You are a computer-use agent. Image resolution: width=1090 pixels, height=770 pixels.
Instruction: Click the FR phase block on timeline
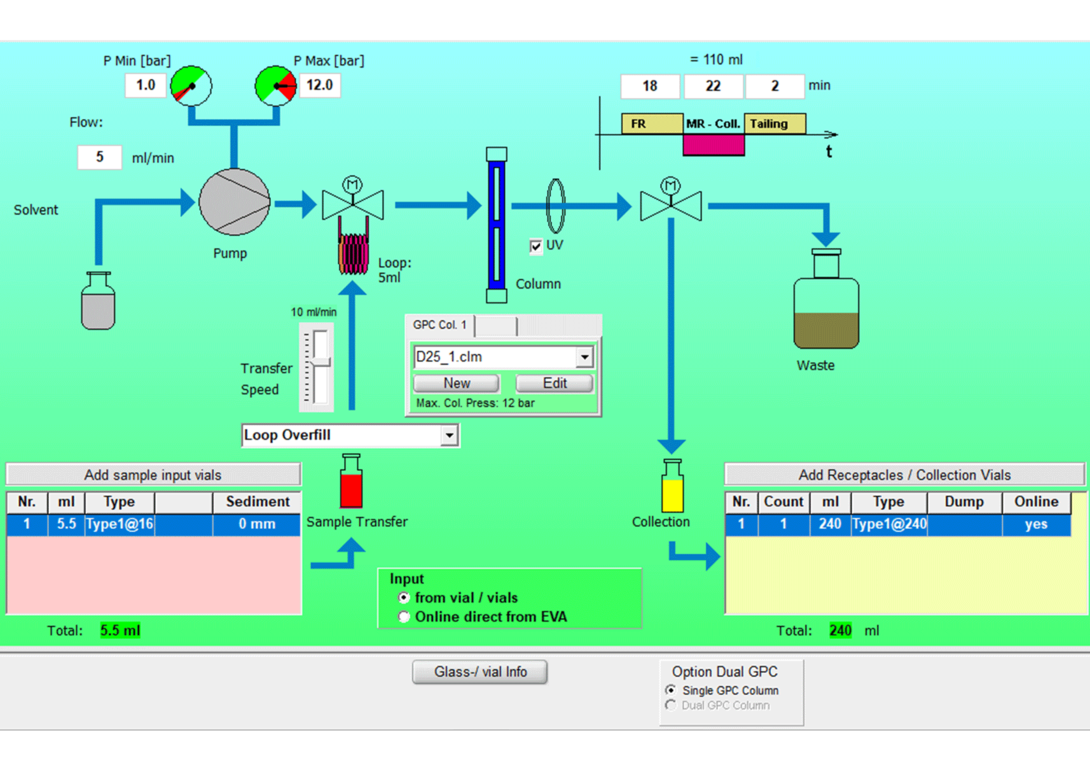tap(652, 124)
